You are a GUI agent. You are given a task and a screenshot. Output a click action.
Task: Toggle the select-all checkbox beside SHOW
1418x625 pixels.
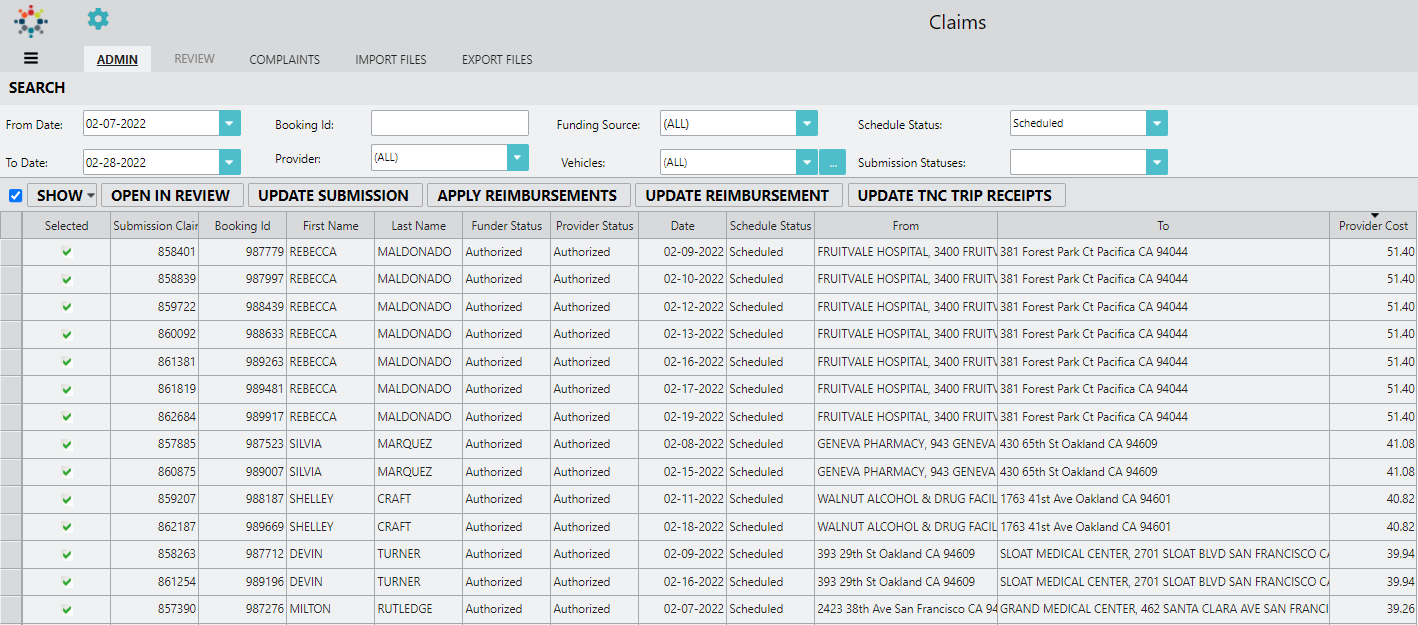15,196
